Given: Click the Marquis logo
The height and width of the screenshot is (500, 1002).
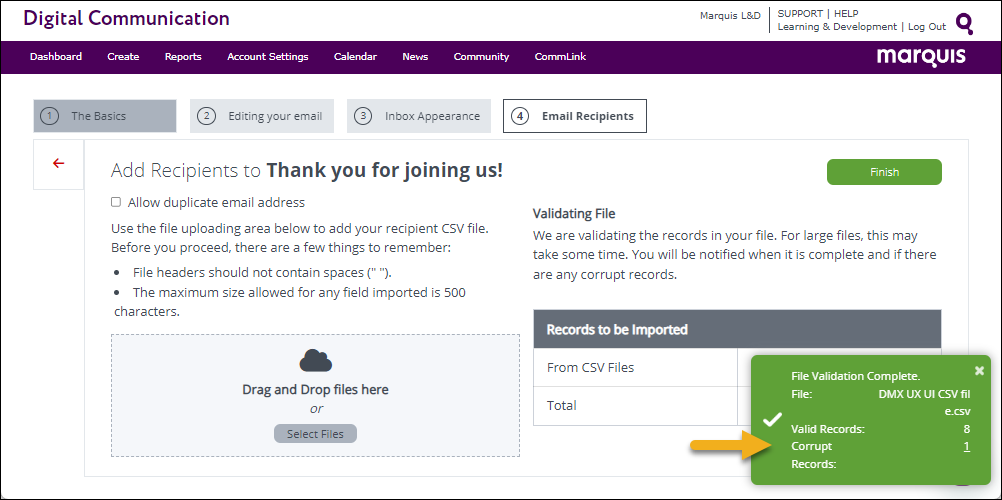Looking at the screenshot, I should coord(921,56).
